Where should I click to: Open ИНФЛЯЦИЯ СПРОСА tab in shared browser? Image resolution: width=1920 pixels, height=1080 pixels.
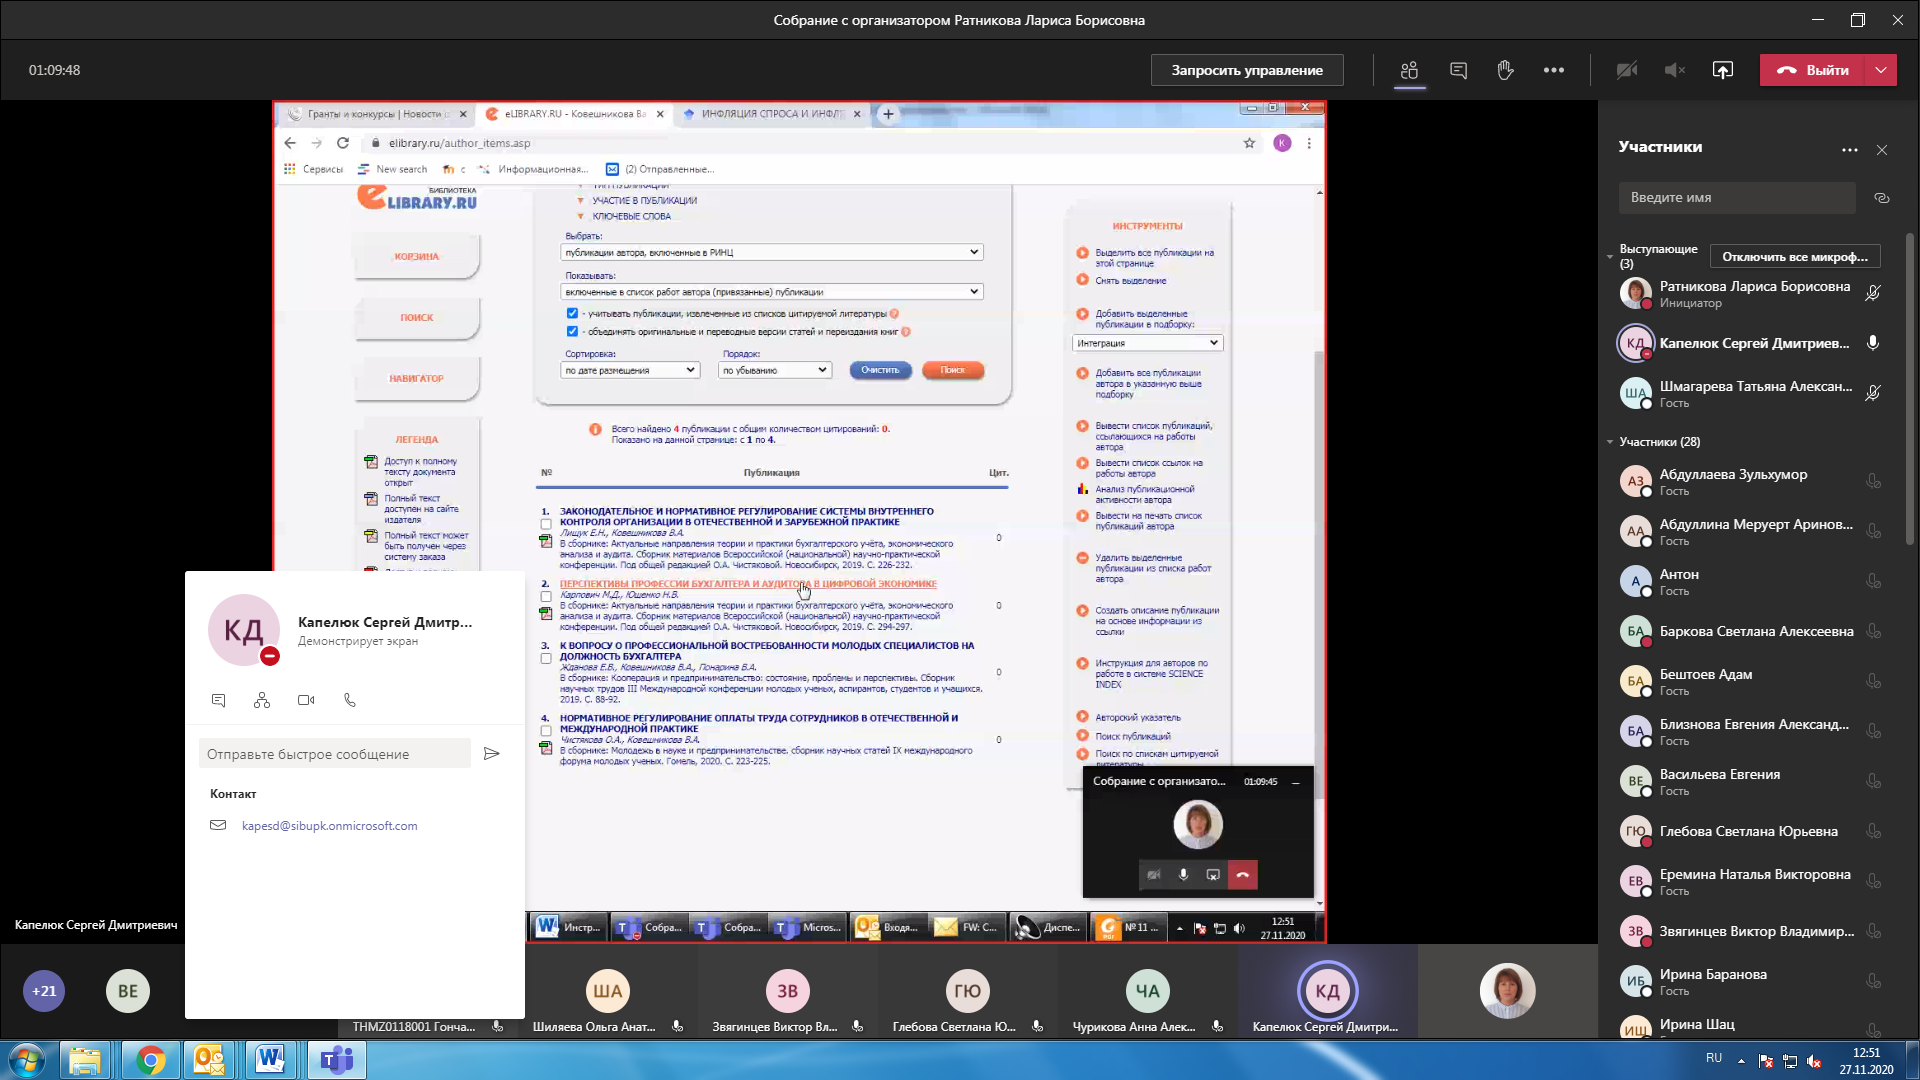click(x=771, y=114)
